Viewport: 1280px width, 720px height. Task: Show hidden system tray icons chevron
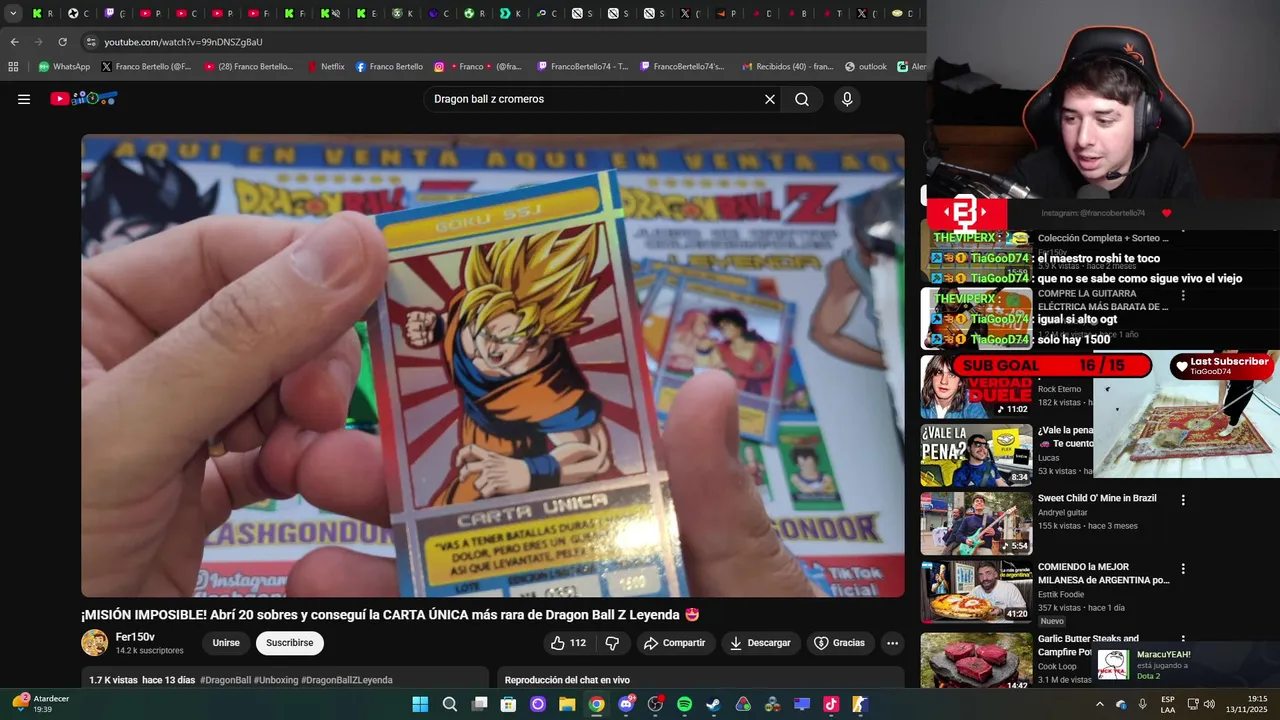point(1100,704)
